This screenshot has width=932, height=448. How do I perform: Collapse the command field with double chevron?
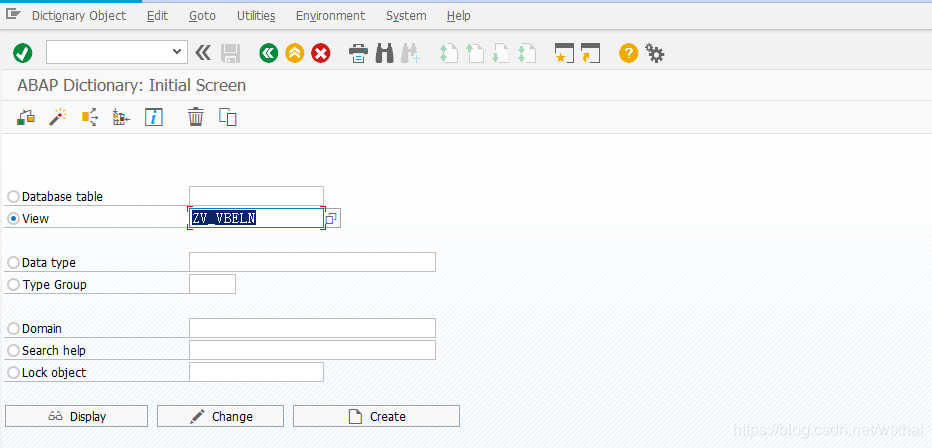[x=203, y=53]
